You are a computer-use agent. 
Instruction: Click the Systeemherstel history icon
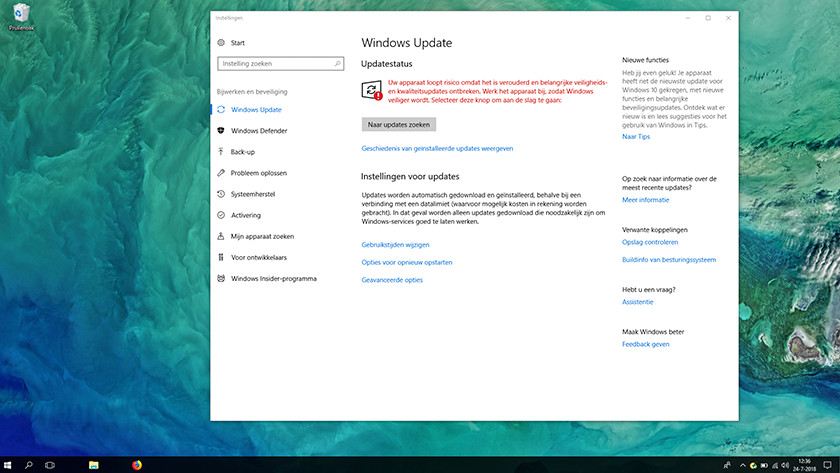[221, 194]
